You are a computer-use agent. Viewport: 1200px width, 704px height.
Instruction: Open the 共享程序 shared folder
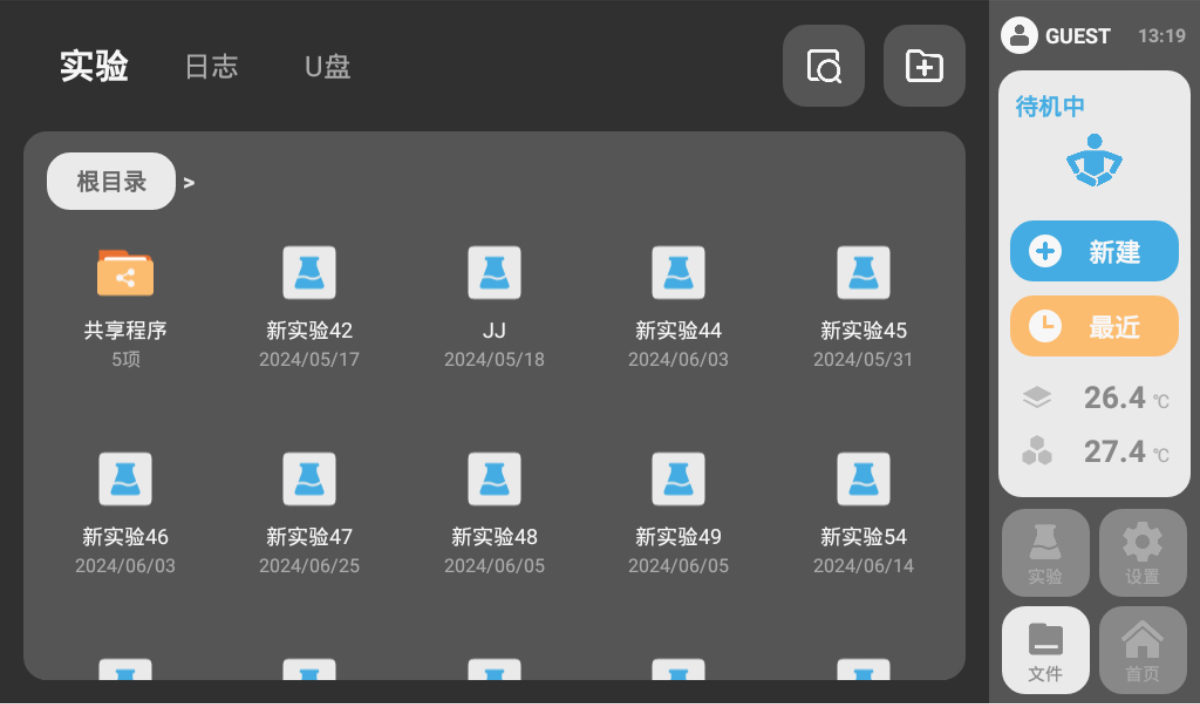[125, 274]
